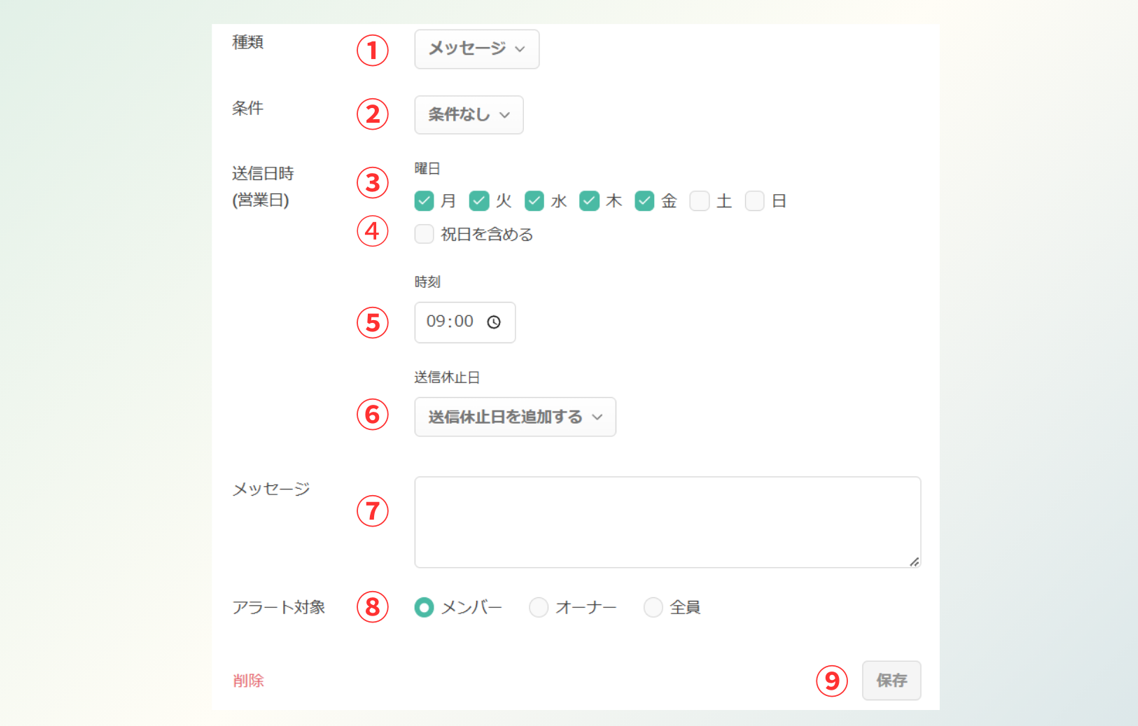Uncheck the 月 weekday checkbox
The height and width of the screenshot is (726, 1138).
coord(423,200)
